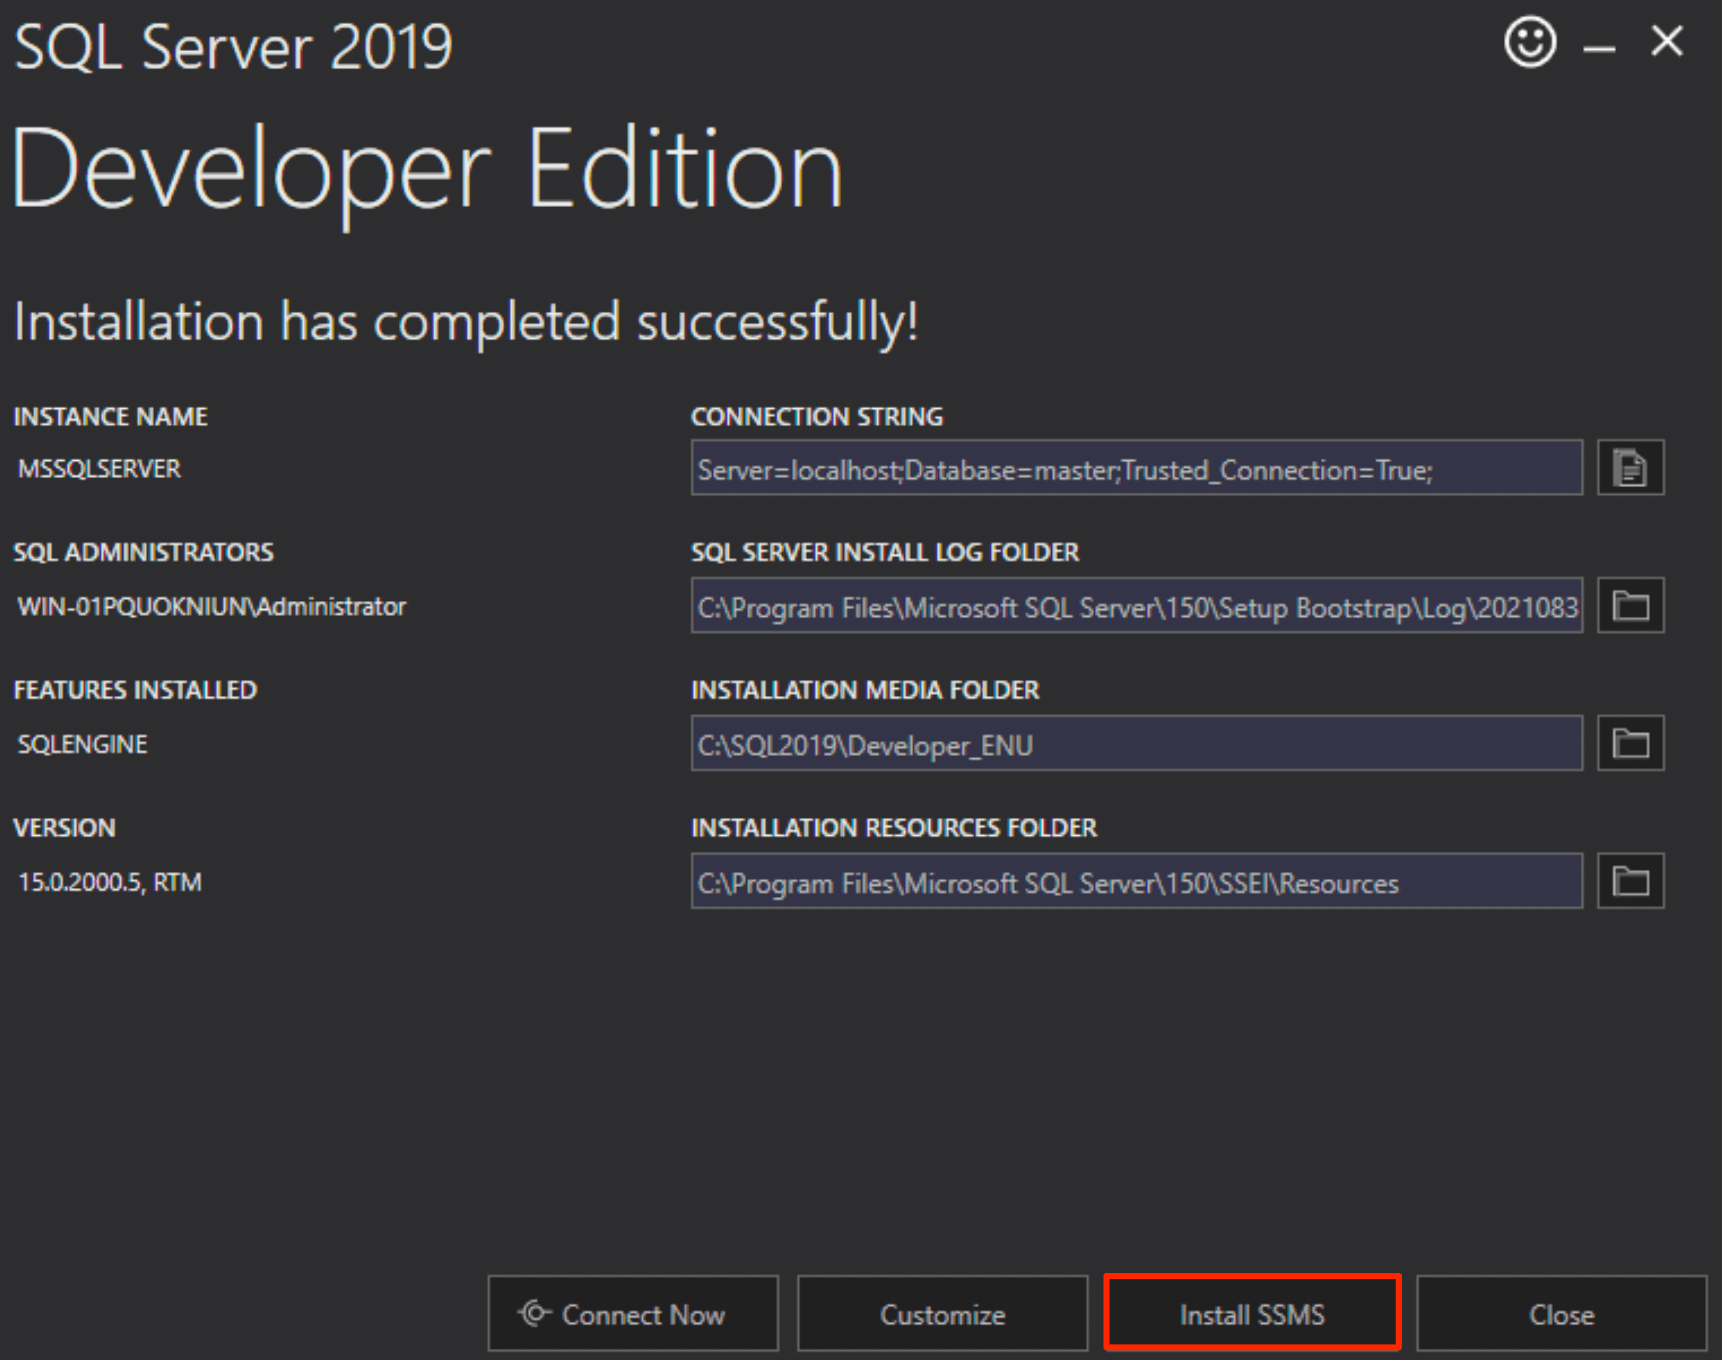The width and height of the screenshot is (1722, 1360).
Task: Open Customize installation options
Action: point(942,1313)
